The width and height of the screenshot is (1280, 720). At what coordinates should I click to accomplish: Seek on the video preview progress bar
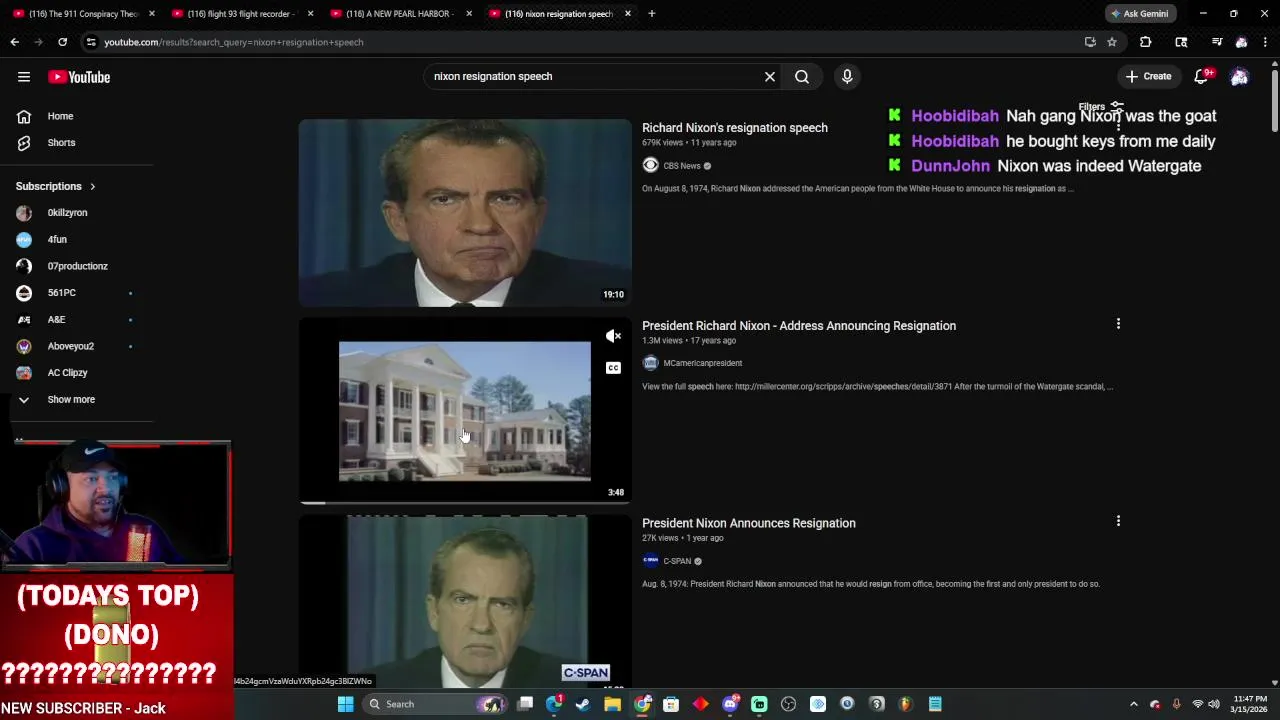[x=465, y=503]
